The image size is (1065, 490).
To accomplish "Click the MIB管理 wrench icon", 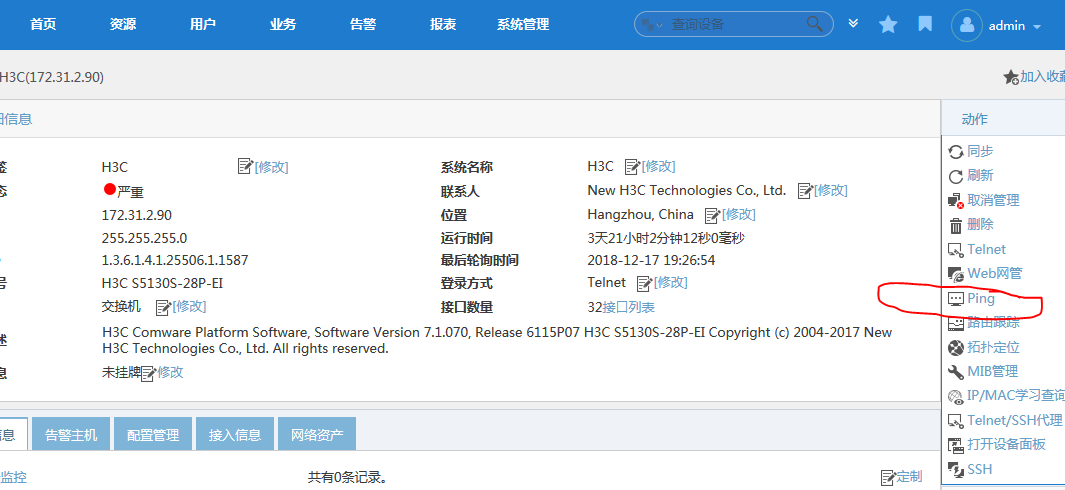I will (956, 372).
